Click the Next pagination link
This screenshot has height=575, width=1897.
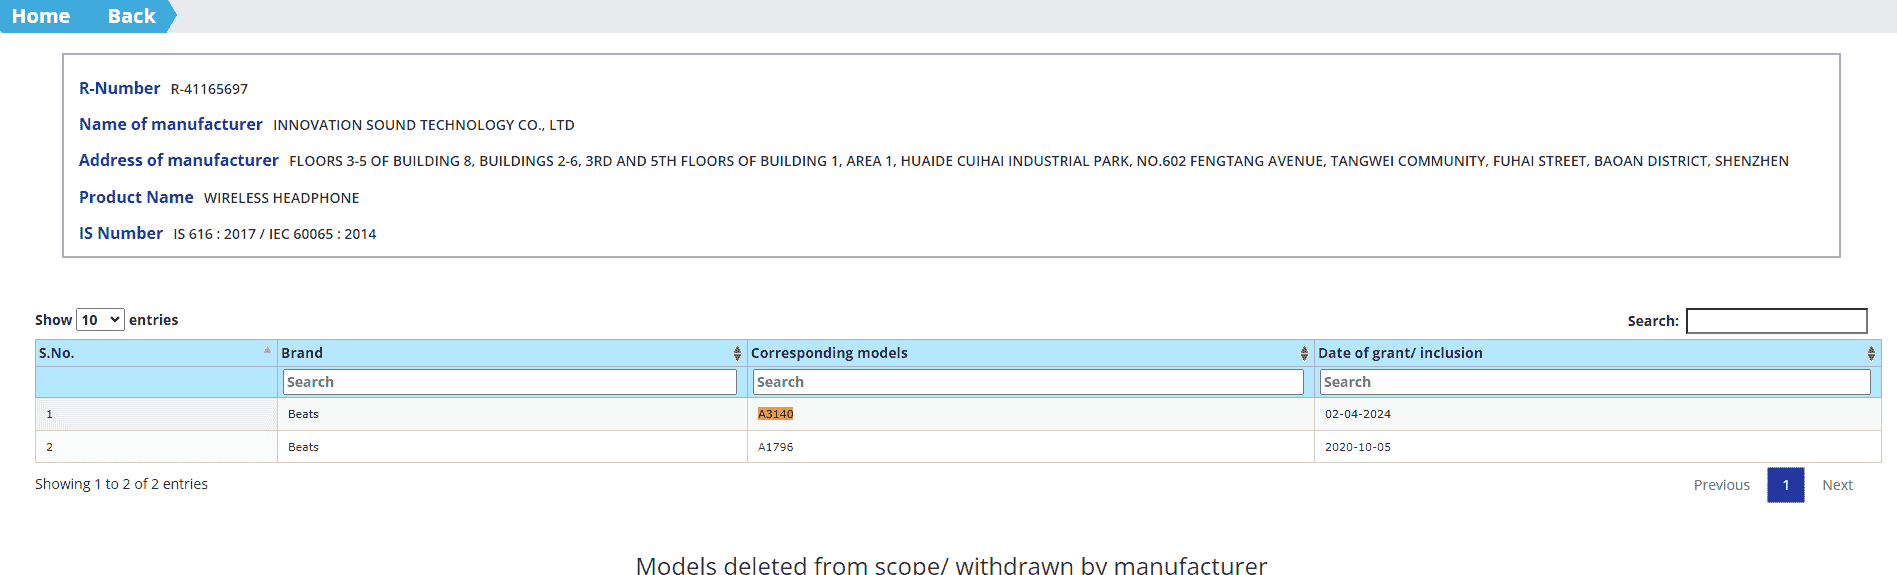coord(1837,485)
